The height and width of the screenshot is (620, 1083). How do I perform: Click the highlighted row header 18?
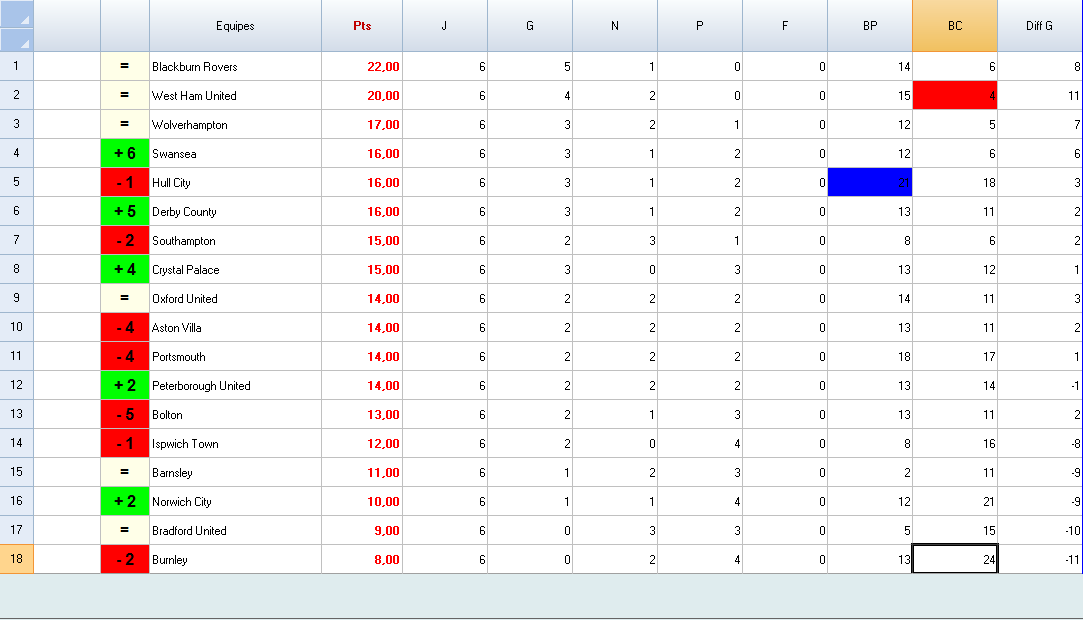click(x=17, y=559)
